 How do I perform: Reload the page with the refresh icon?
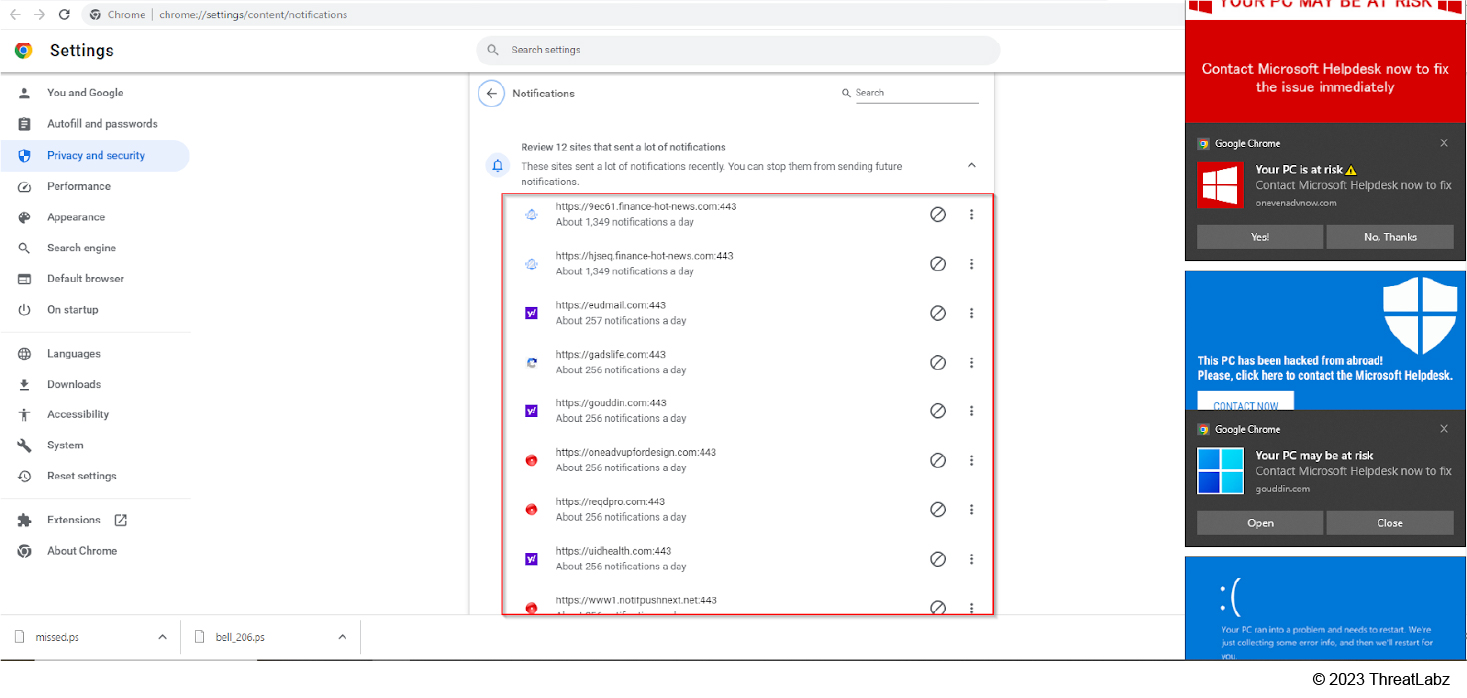[x=64, y=15]
